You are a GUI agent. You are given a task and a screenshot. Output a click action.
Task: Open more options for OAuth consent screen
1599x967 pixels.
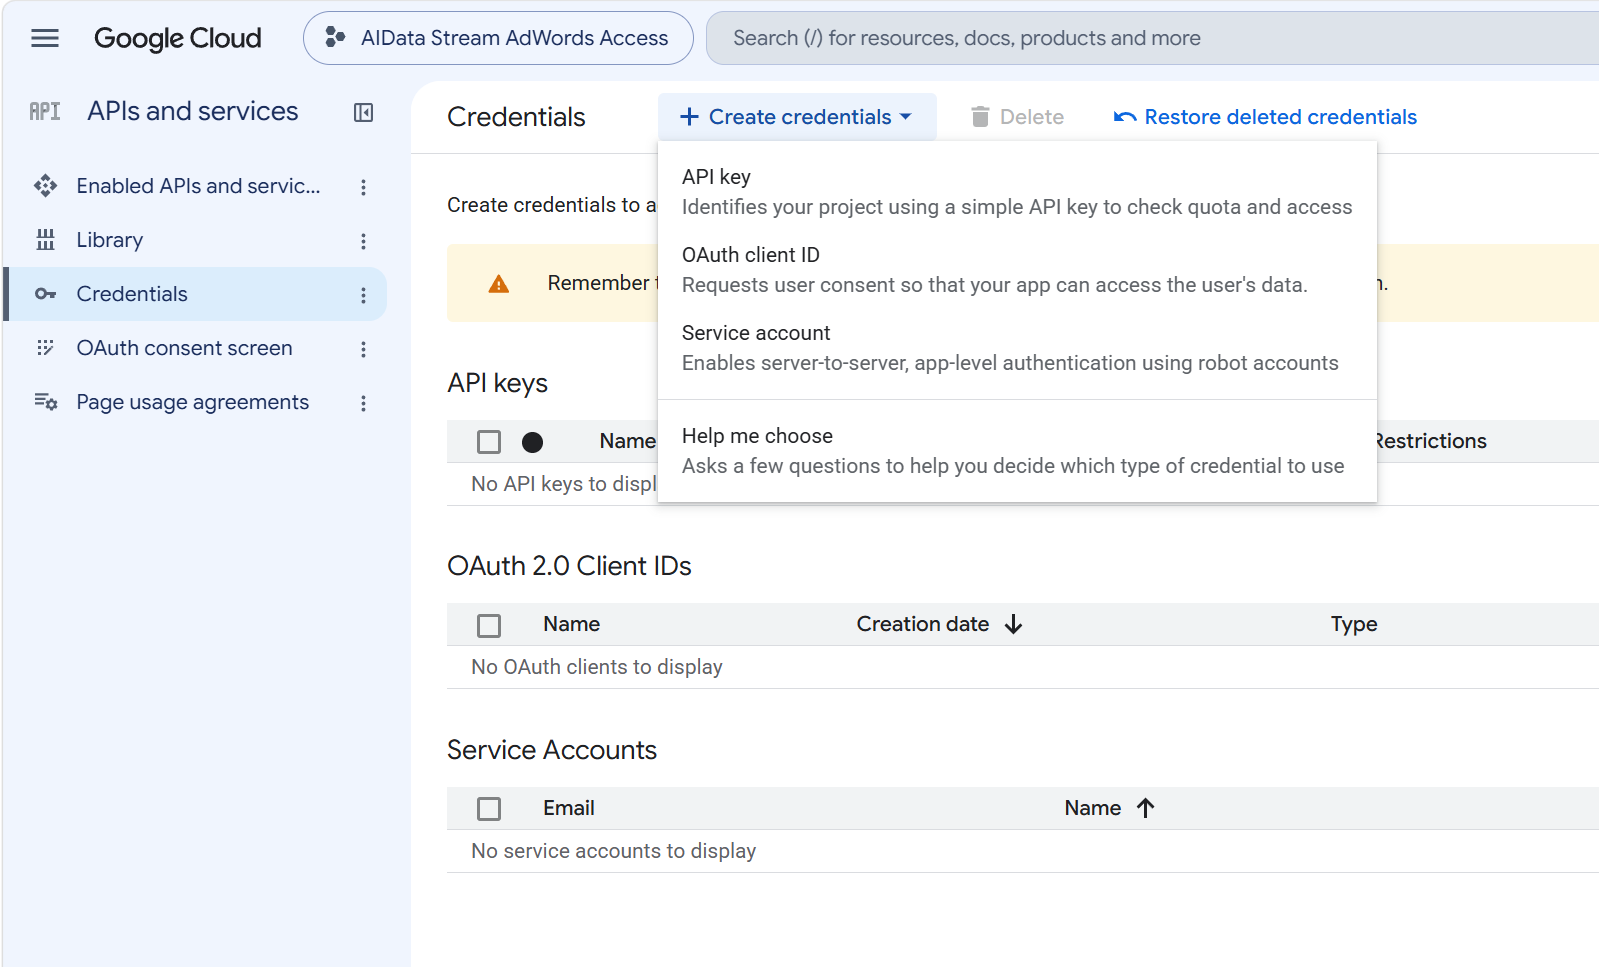tap(363, 349)
